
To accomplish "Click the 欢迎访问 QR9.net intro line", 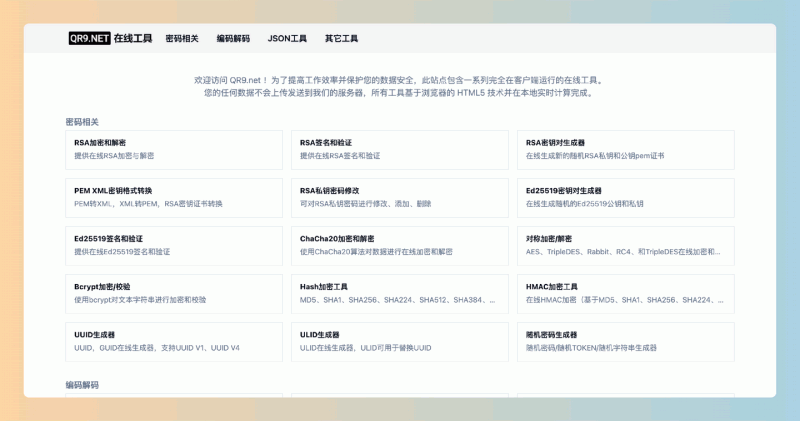I will click(x=399, y=80).
